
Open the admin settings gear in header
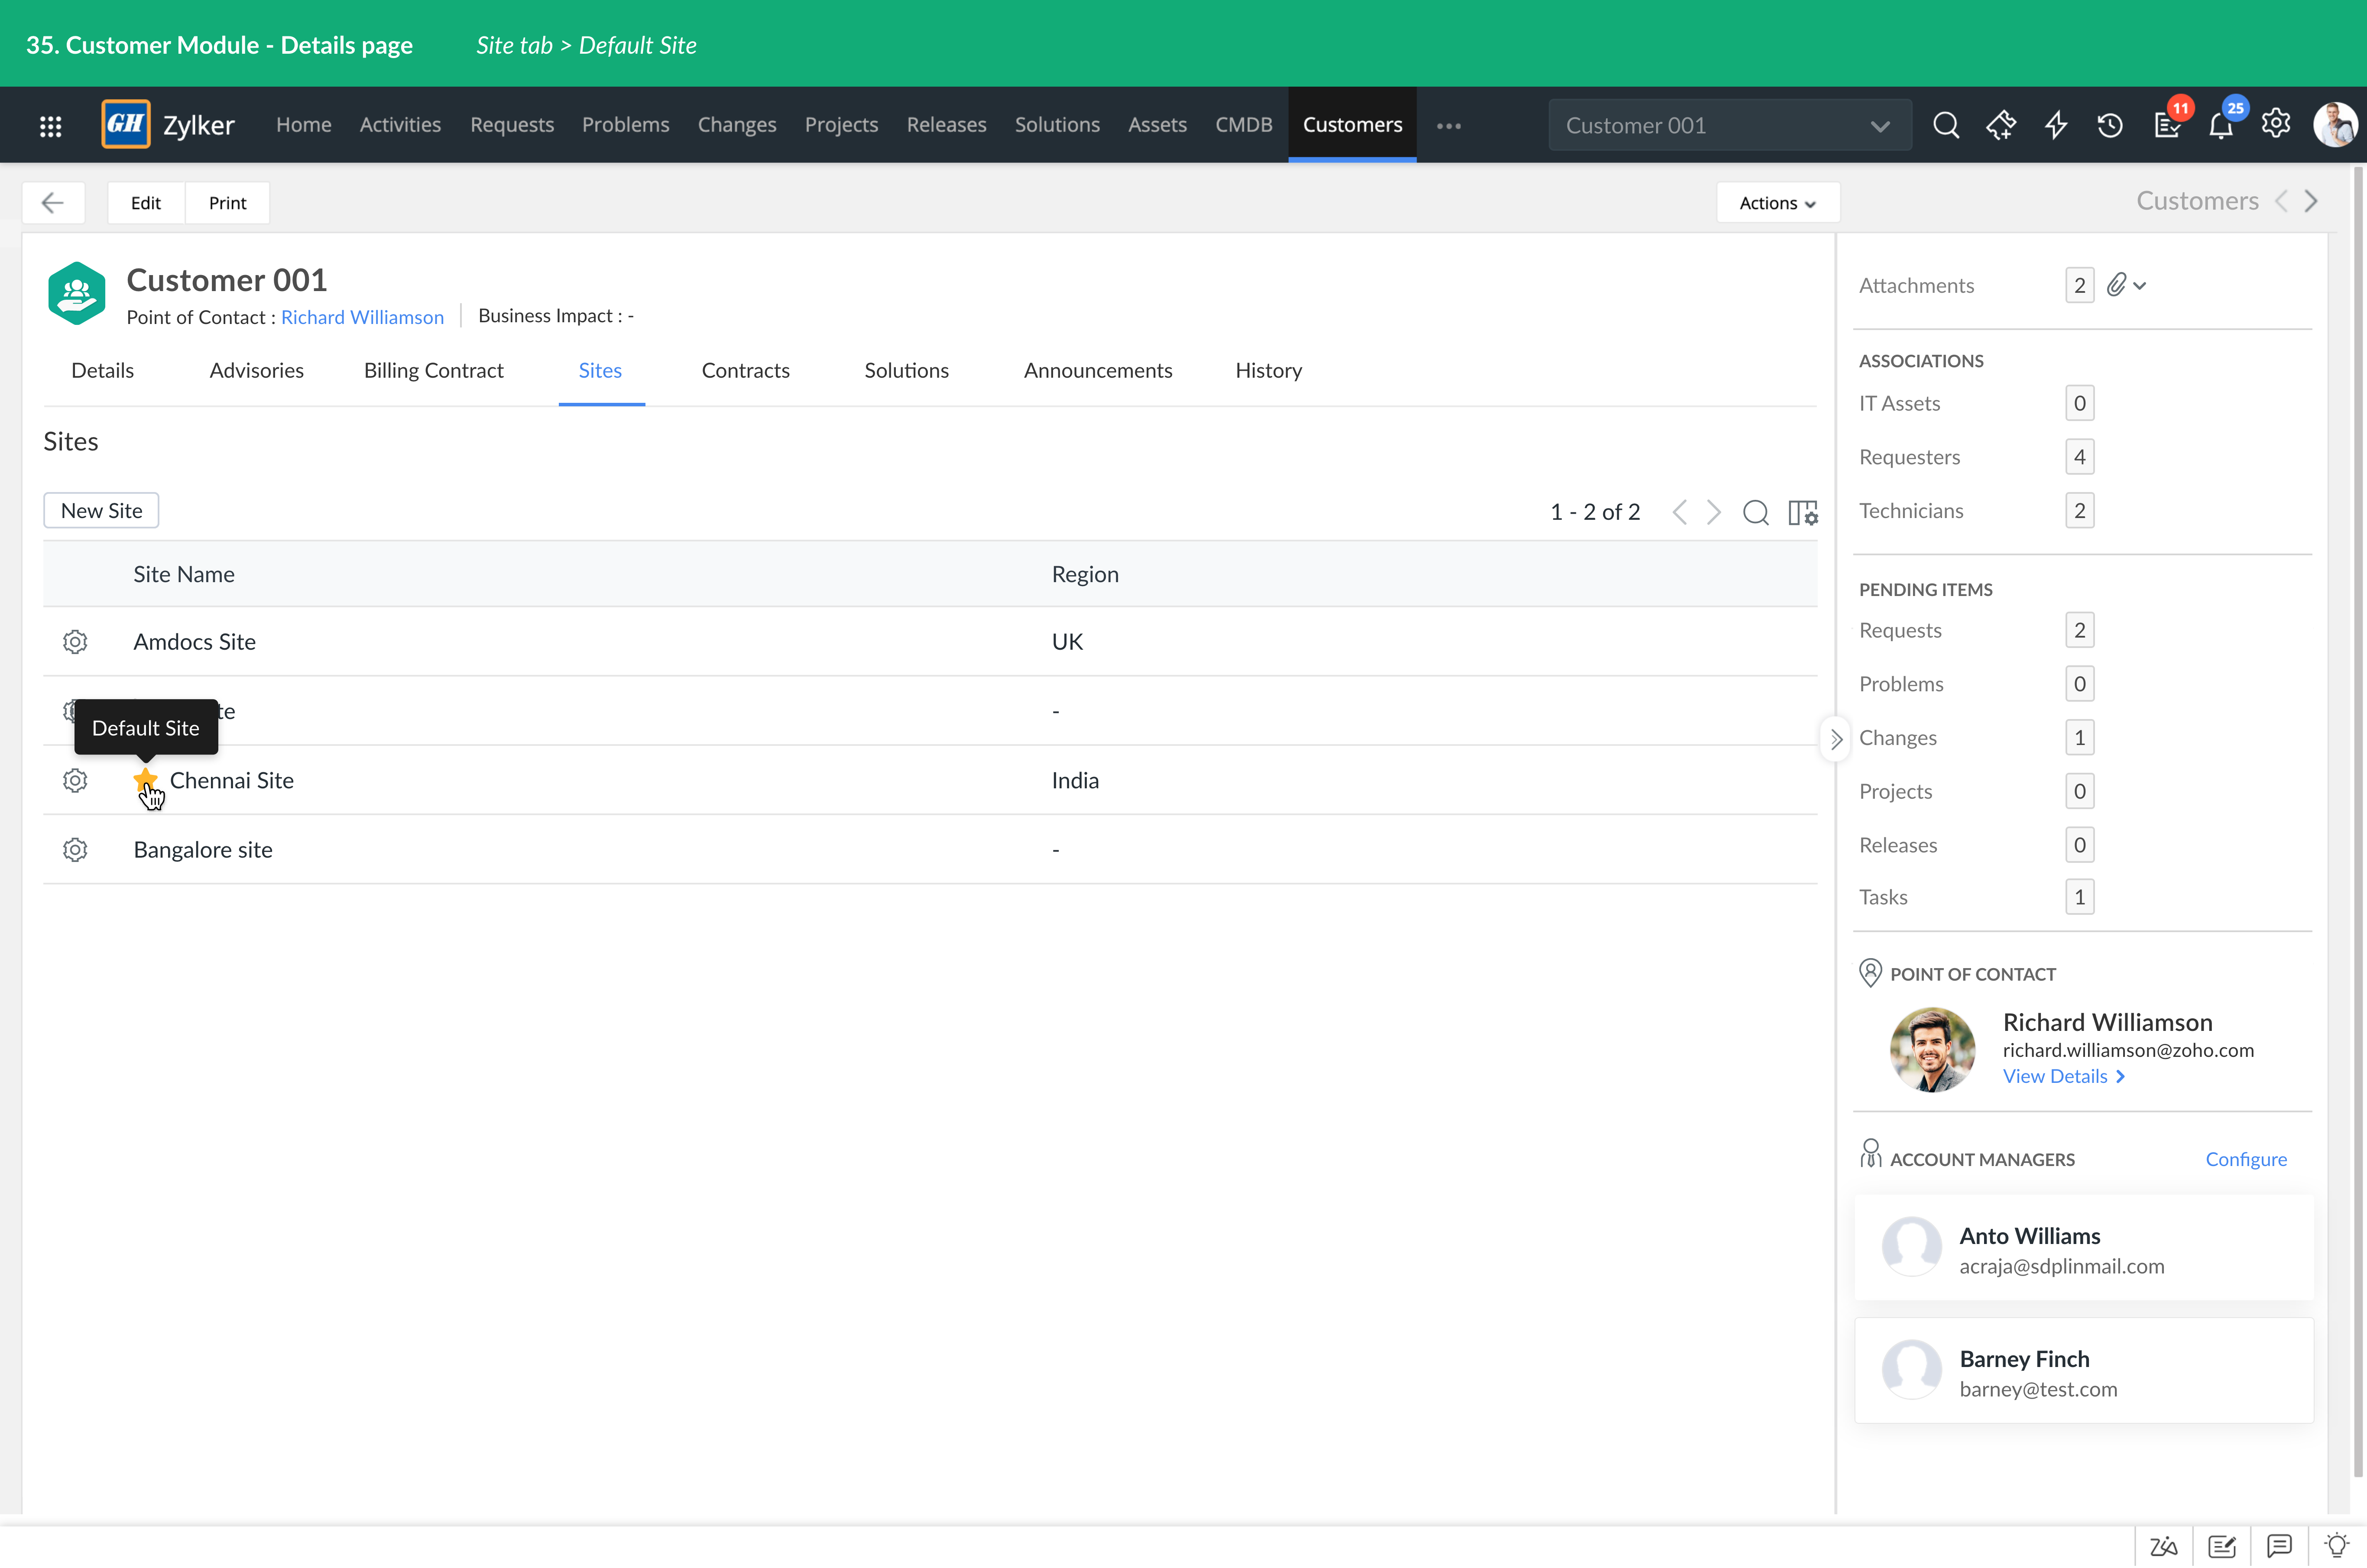point(2276,124)
